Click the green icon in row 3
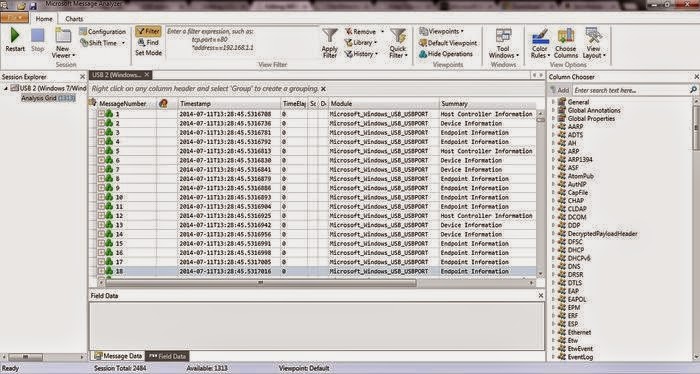This screenshot has width=700, height=374. pos(109,132)
